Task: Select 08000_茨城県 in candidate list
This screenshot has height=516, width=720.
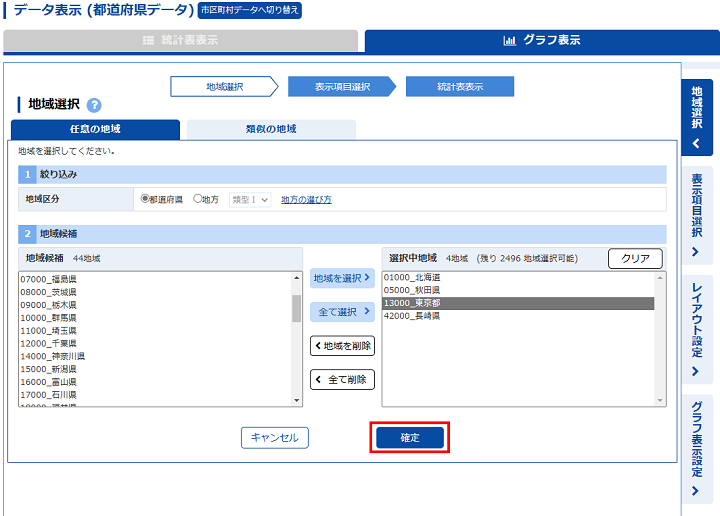Action: click(155, 292)
